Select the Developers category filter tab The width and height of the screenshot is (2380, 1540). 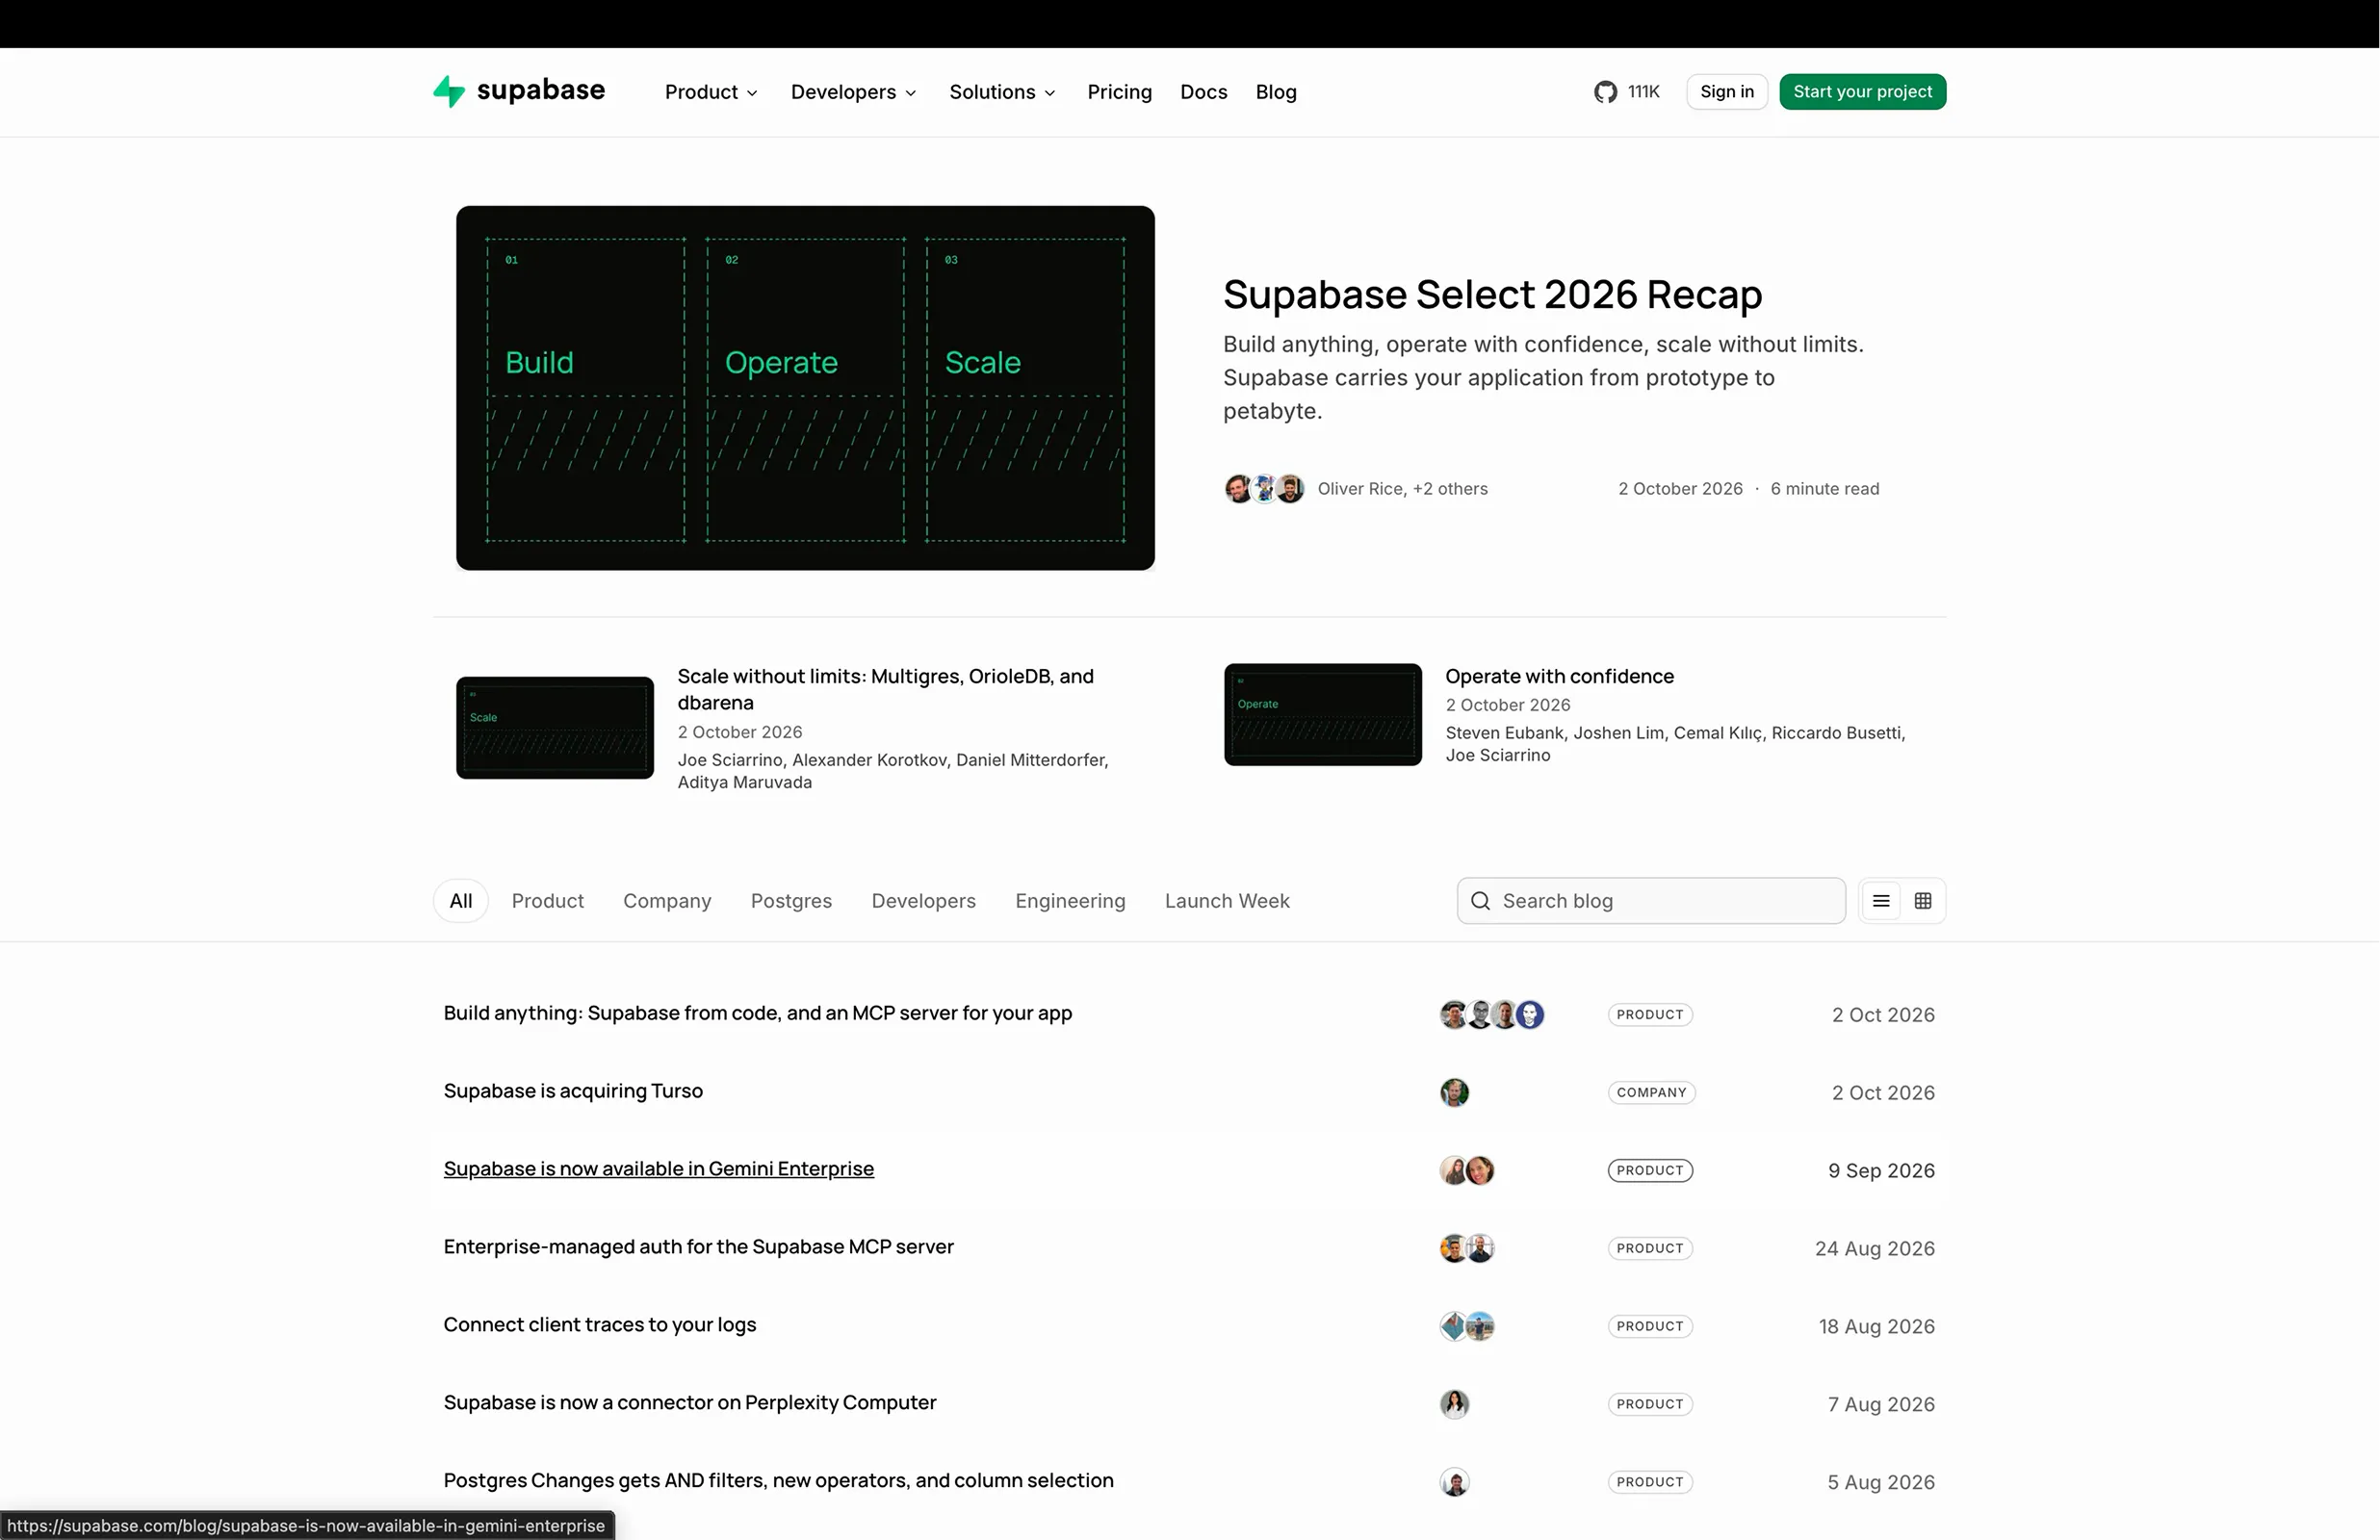tap(923, 901)
